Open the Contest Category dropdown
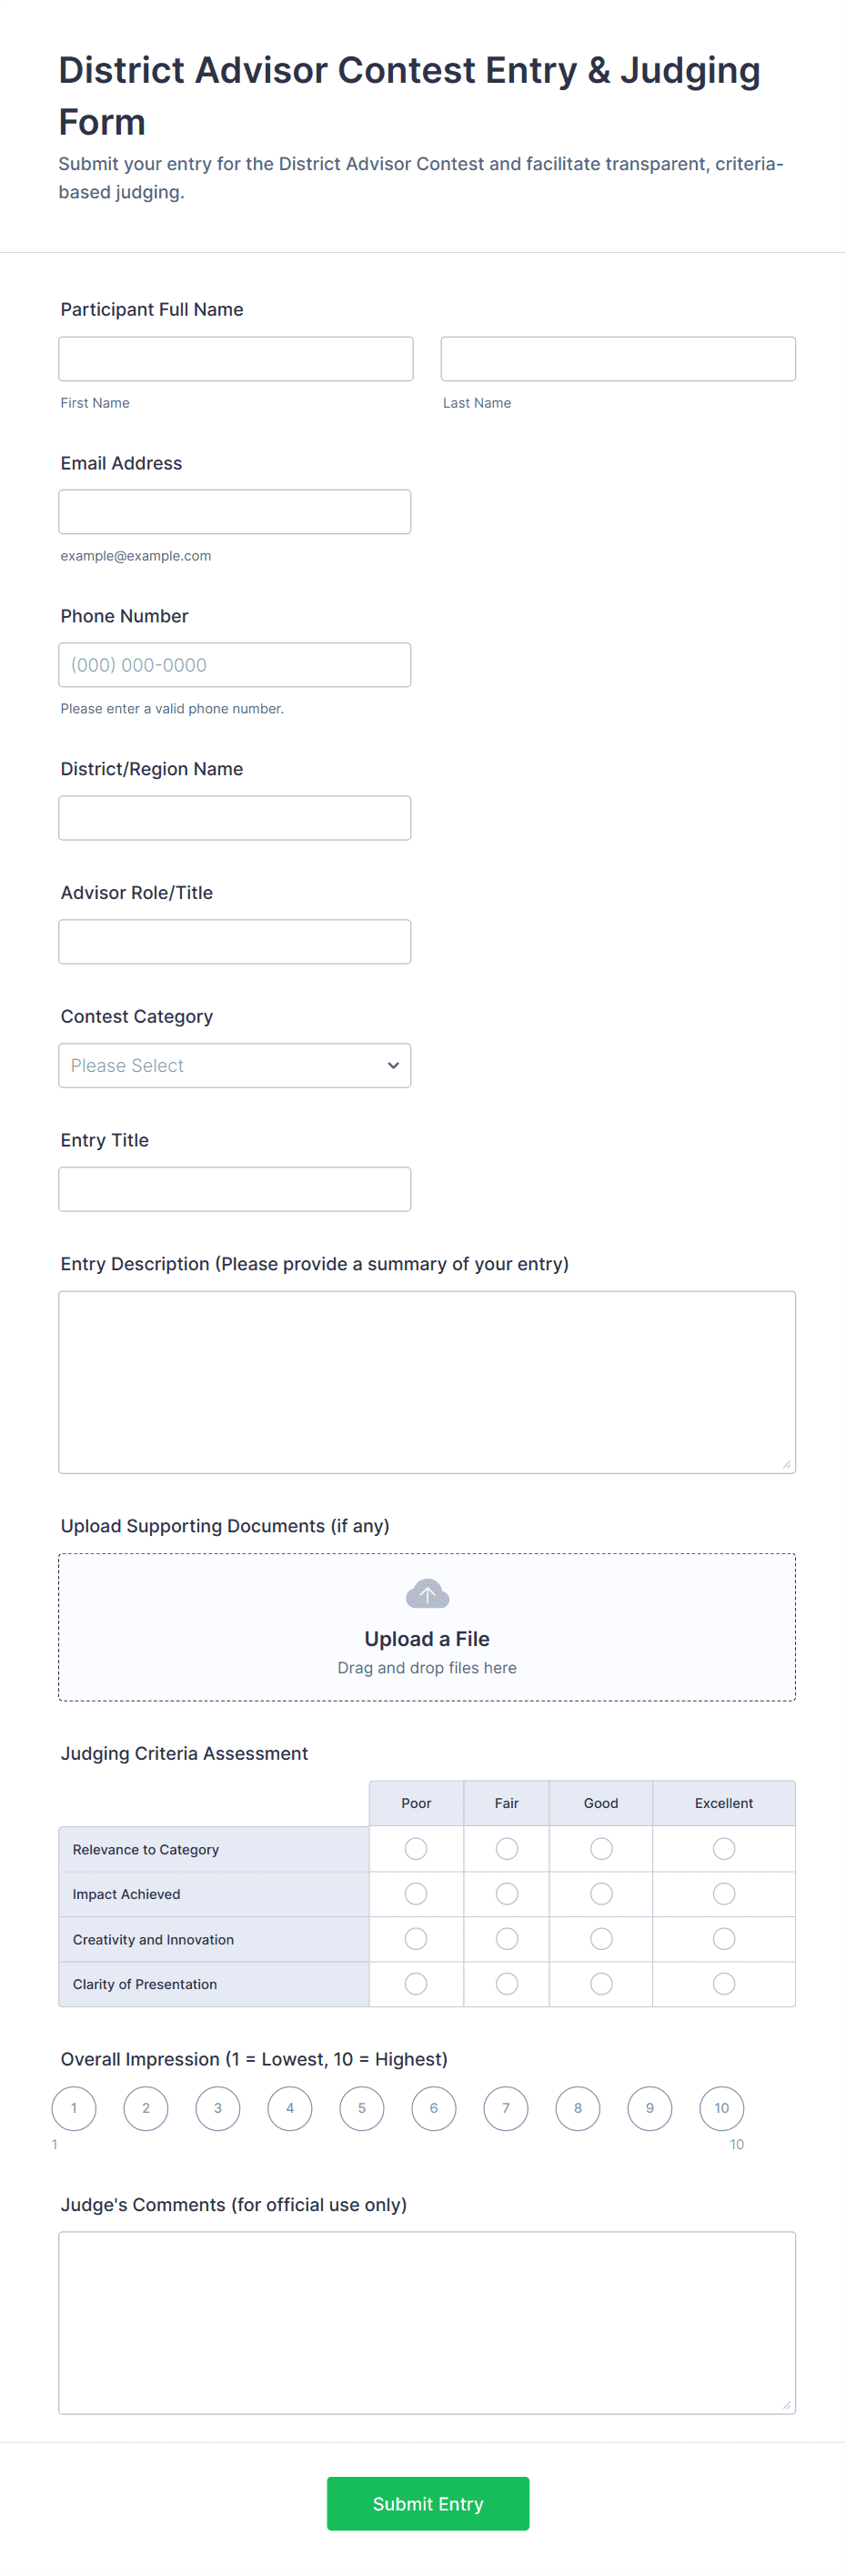846x2576 pixels. pyautogui.click(x=234, y=1065)
